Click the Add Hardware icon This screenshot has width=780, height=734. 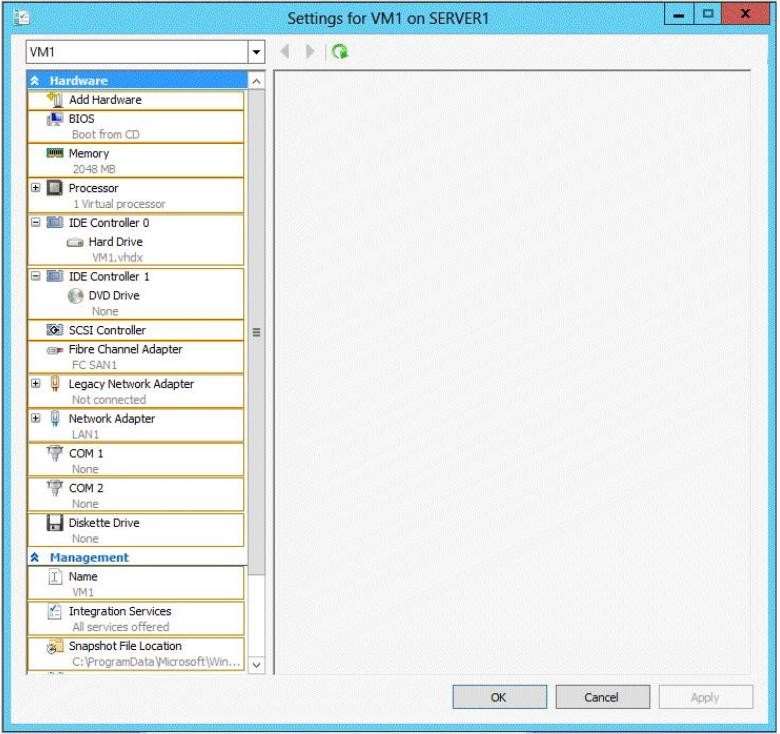pos(55,99)
